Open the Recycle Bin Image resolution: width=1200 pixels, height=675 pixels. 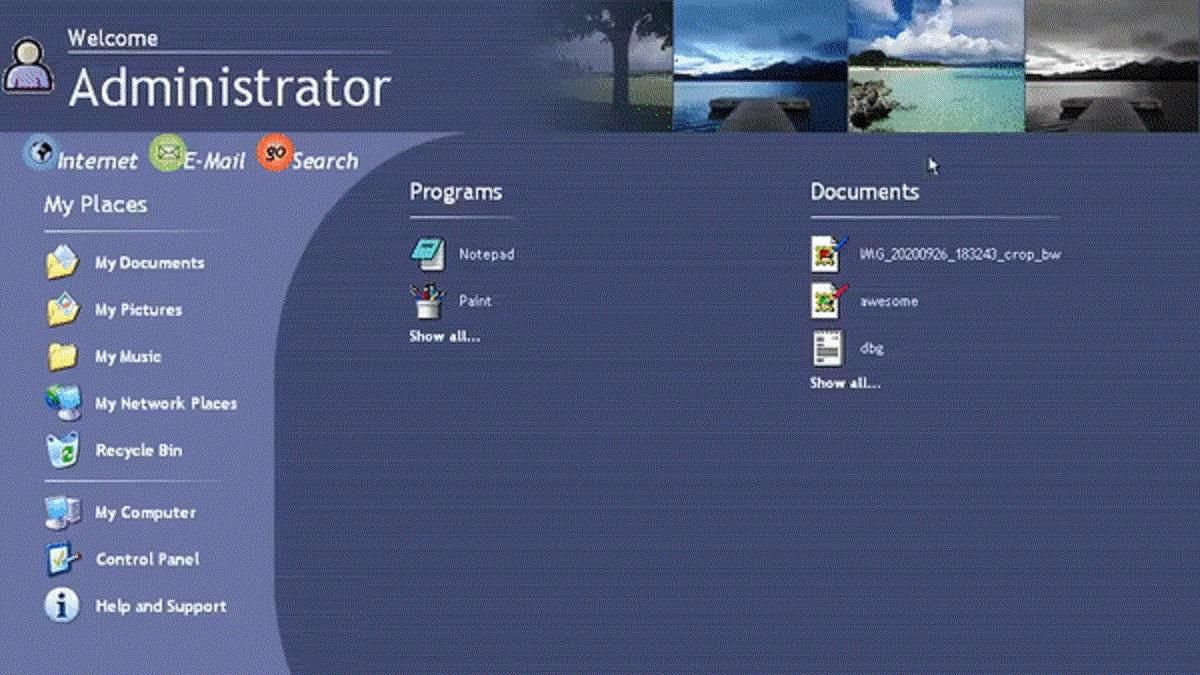pos(137,450)
